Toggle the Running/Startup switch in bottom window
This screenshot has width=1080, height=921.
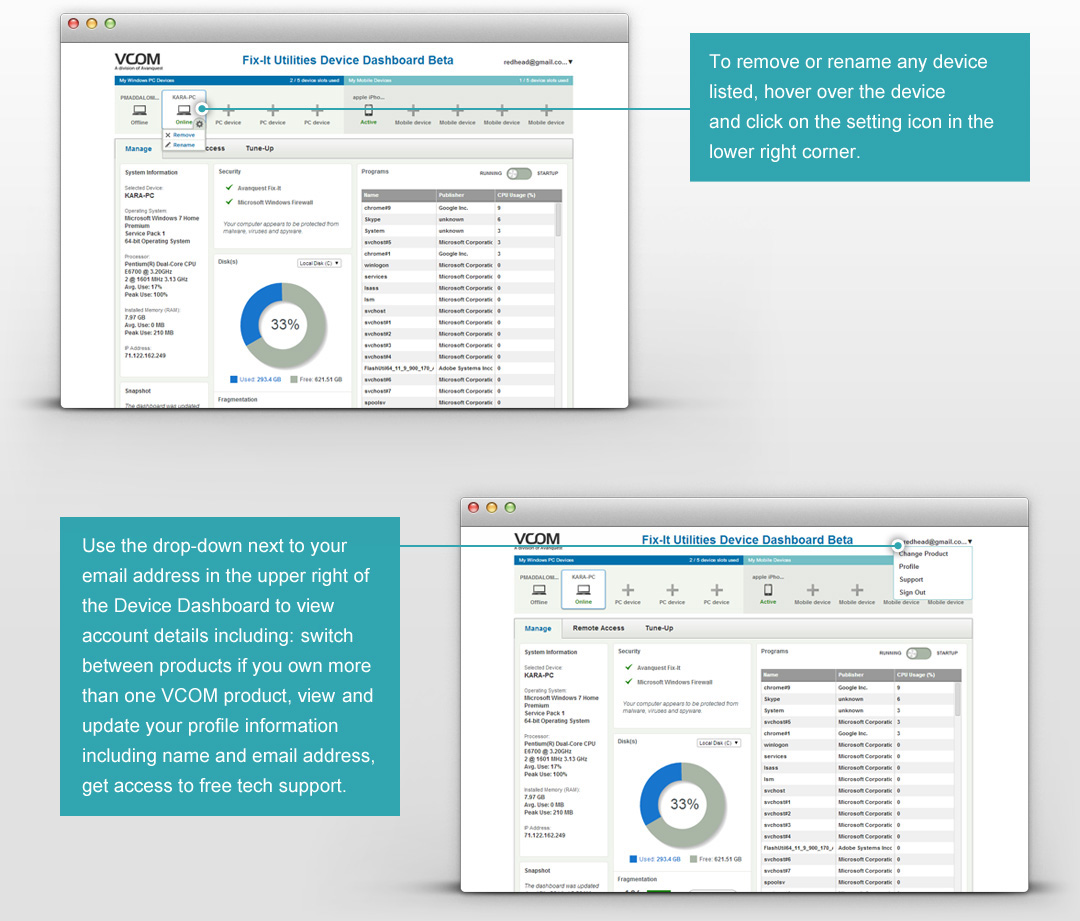tap(919, 653)
